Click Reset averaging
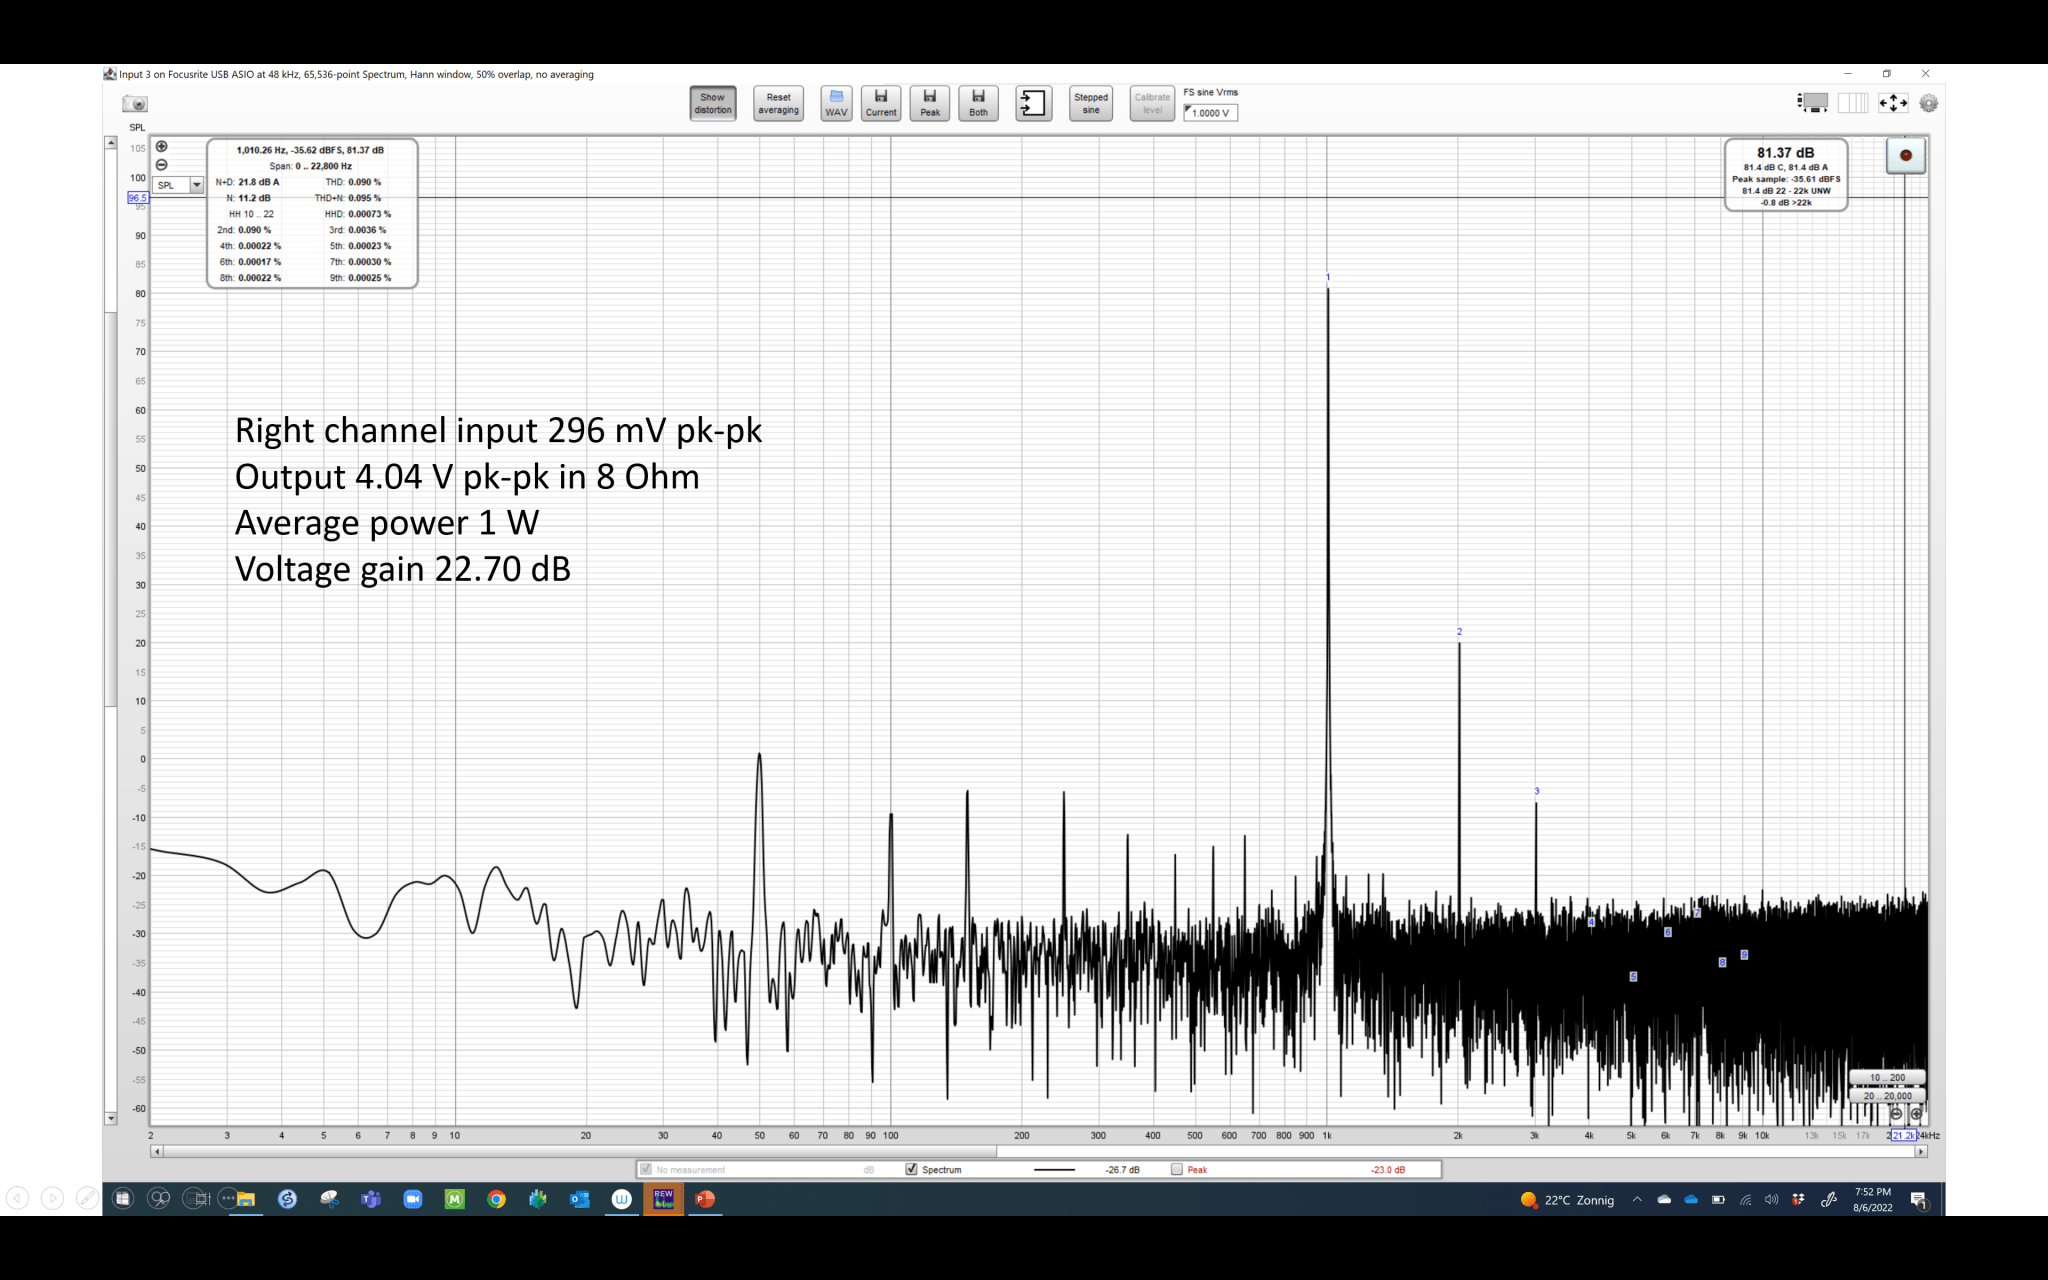 pos(778,104)
